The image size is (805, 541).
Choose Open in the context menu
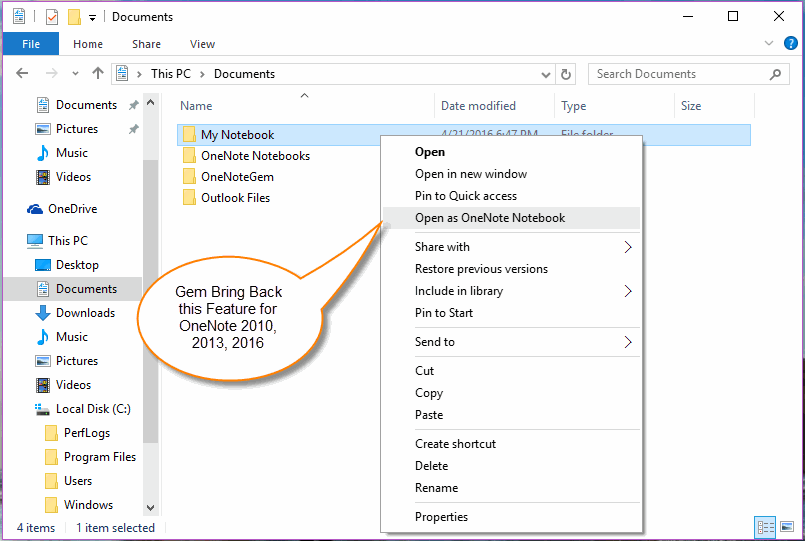[x=511, y=152]
